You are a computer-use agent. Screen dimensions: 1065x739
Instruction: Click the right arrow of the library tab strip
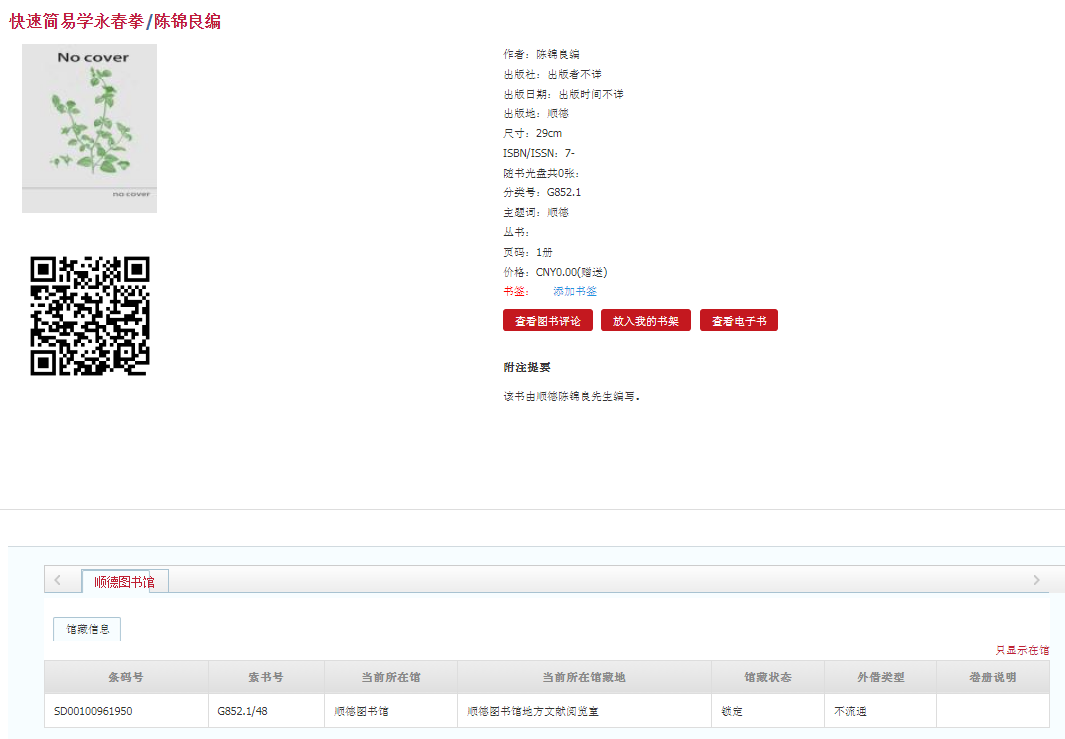(x=1036, y=580)
